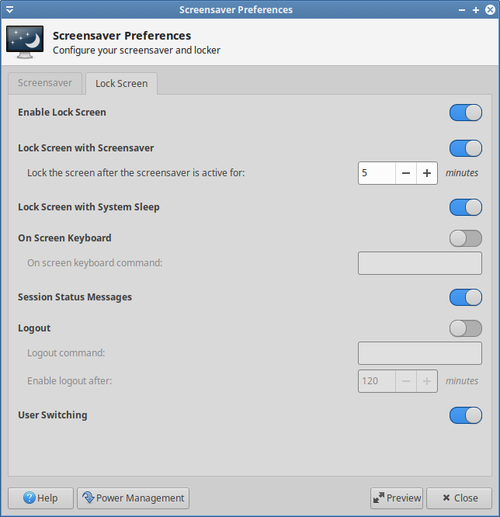Disable the Enable Lock Screen switch

465,113
